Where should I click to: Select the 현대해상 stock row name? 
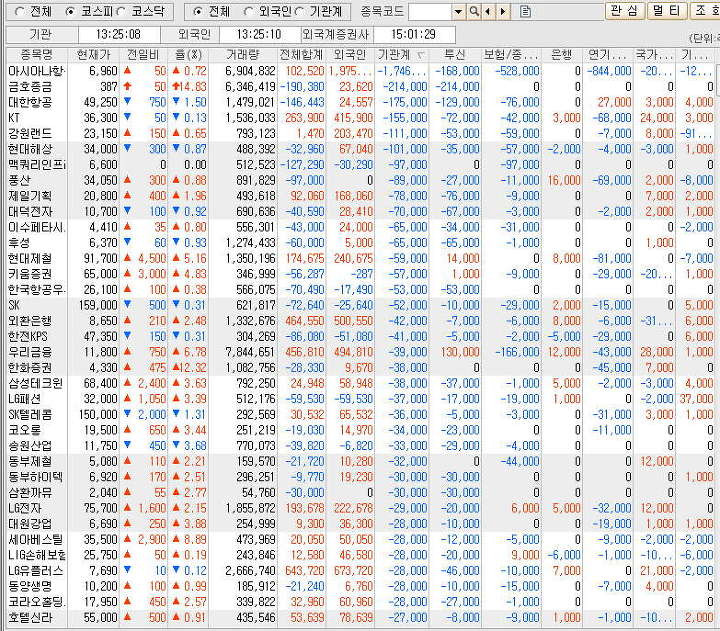coord(30,149)
